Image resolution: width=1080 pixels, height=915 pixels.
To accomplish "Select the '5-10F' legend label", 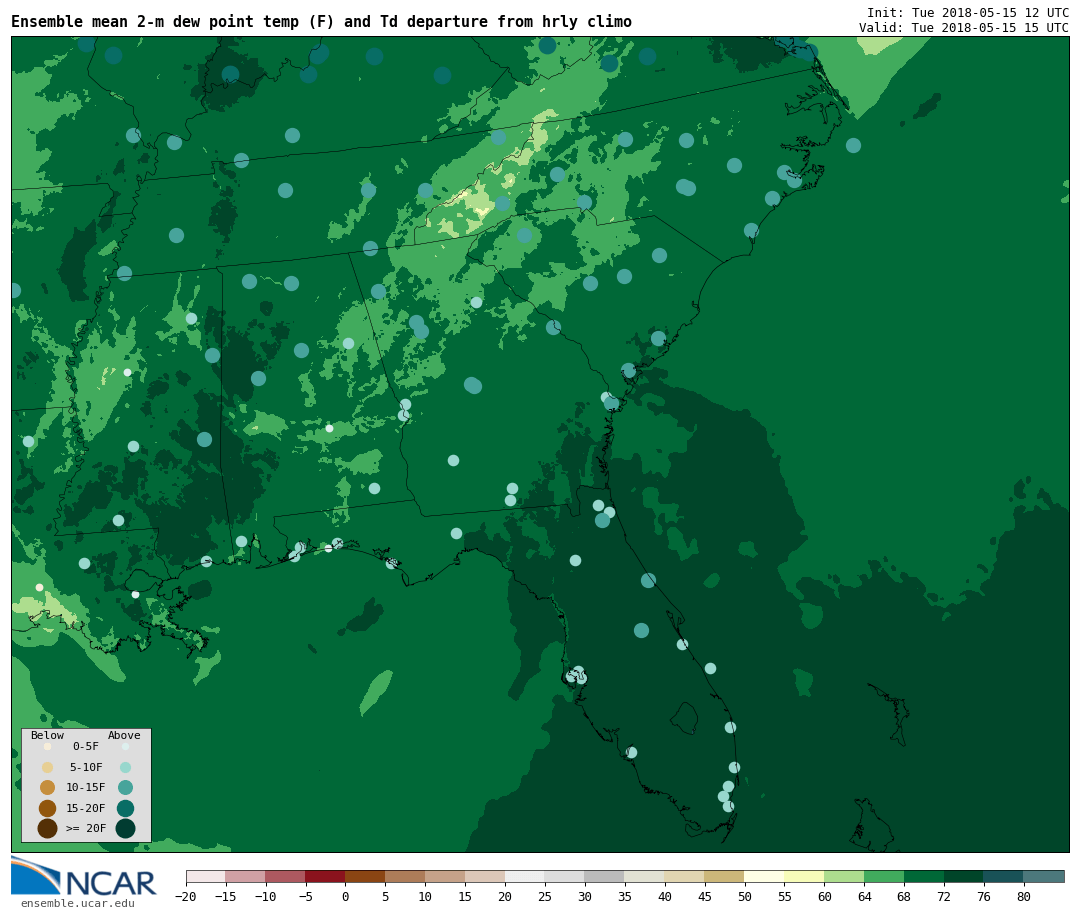I will tap(86, 767).
